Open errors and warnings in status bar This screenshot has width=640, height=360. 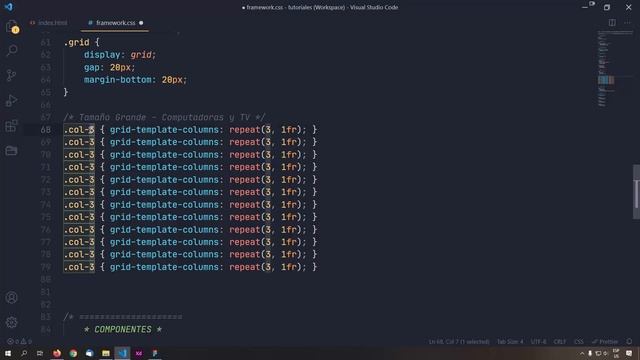19,341
